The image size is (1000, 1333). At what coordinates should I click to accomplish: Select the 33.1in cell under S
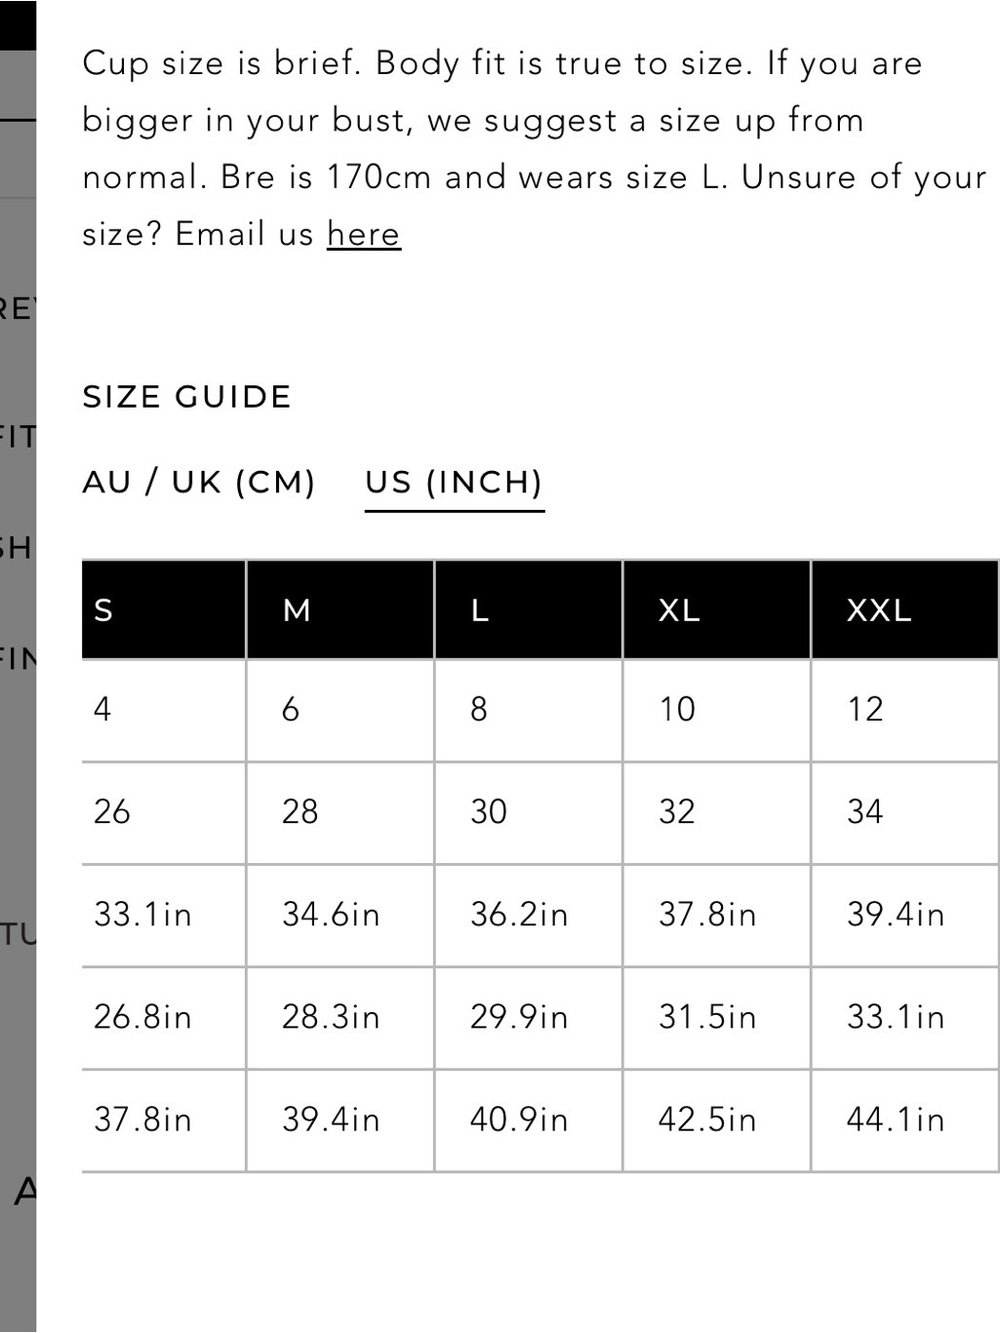[164, 915]
